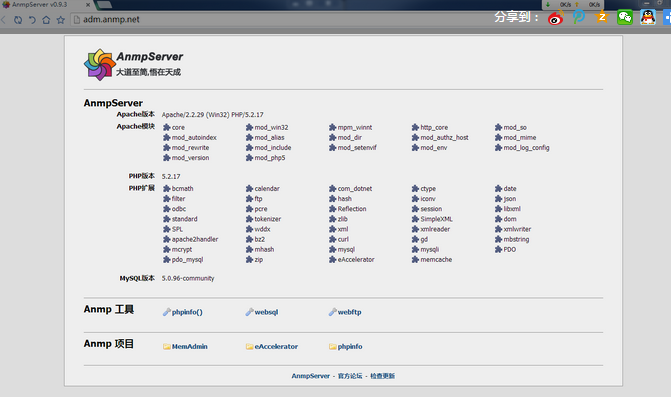Image resolution: width=671 pixels, height=397 pixels.
Task: Share to WeChat green icon
Action: pos(625,17)
